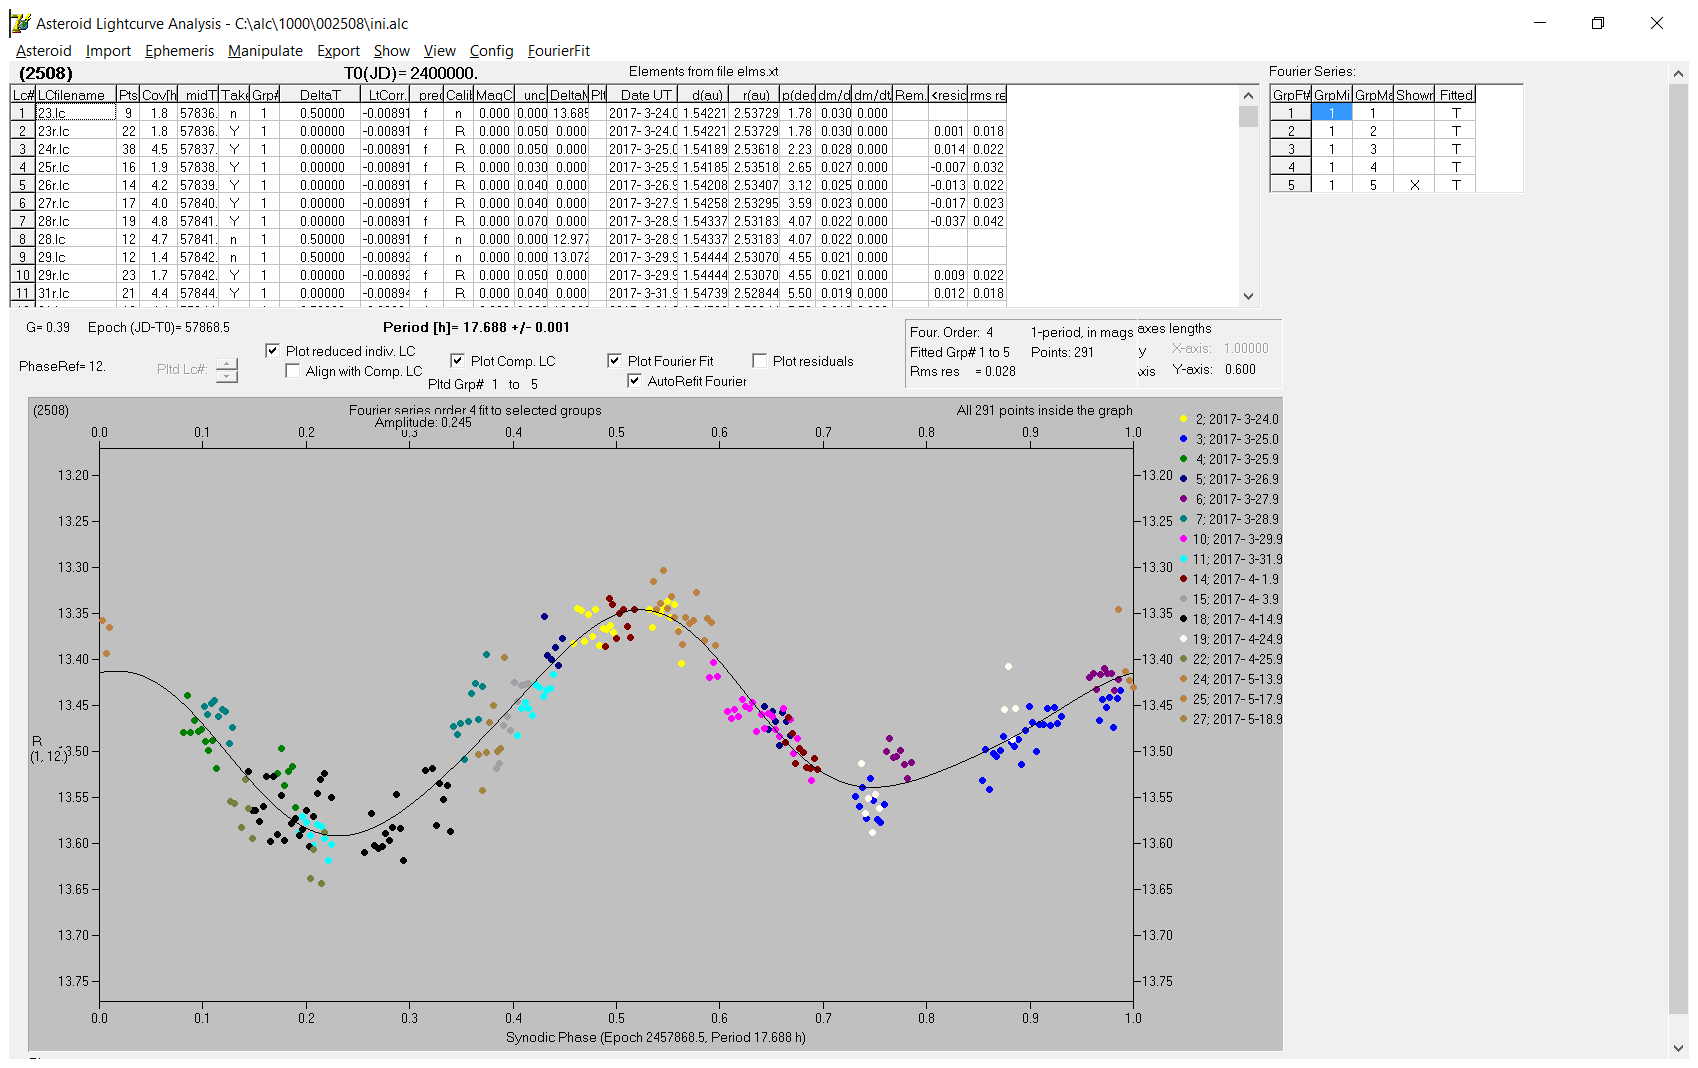Click main window scrollbar up arrow

click(x=1678, y=73)
